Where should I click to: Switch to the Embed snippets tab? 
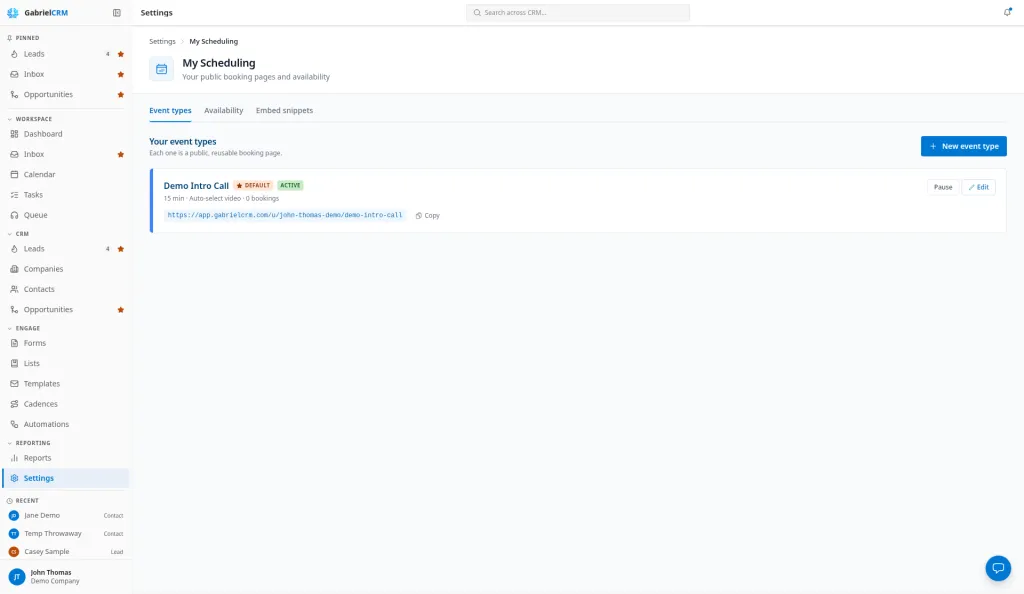(x=284, y=110)
